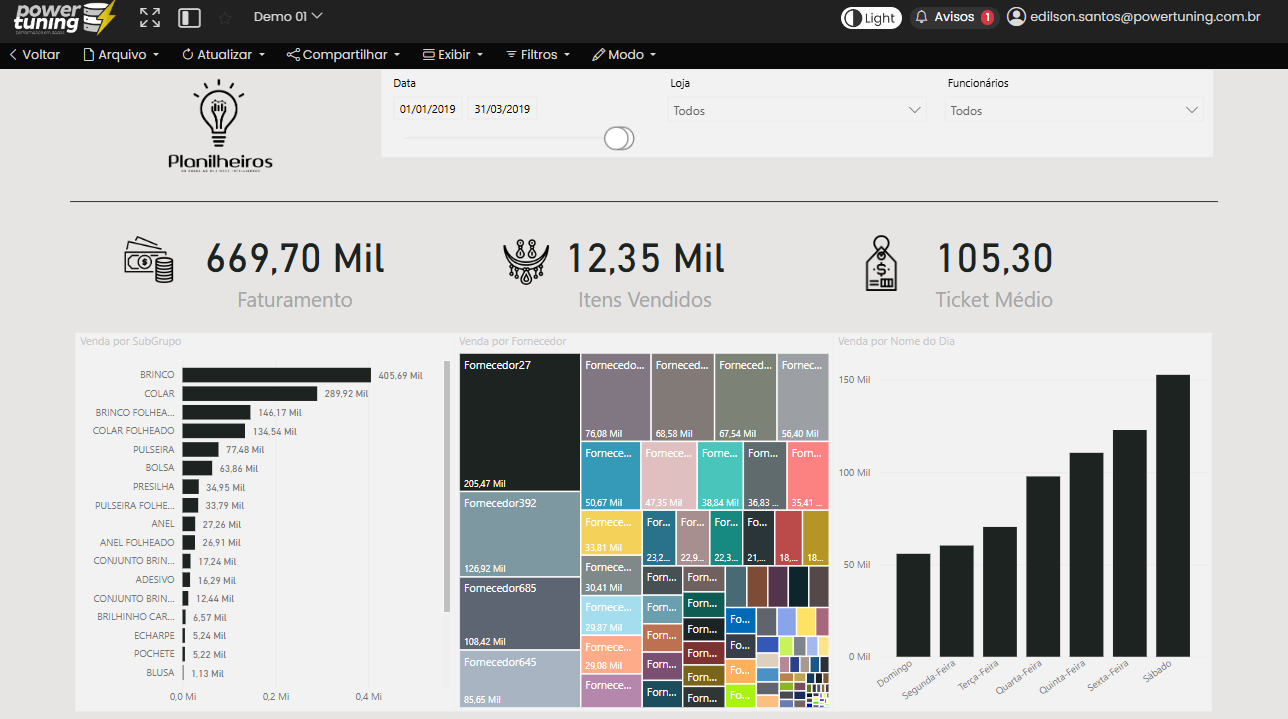
Task: Expand the Loja filter dropdown
Action: 797,110
